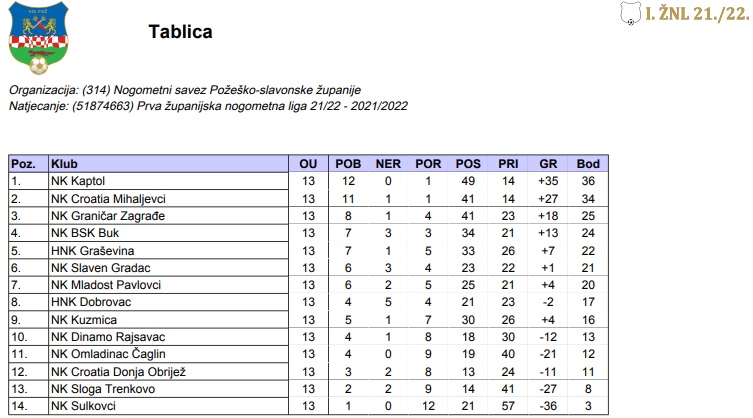This screenshot has width=753, height=418.
Task: Select NK Omladinac Čaglin club name
Action: click(x=101, y=354)
